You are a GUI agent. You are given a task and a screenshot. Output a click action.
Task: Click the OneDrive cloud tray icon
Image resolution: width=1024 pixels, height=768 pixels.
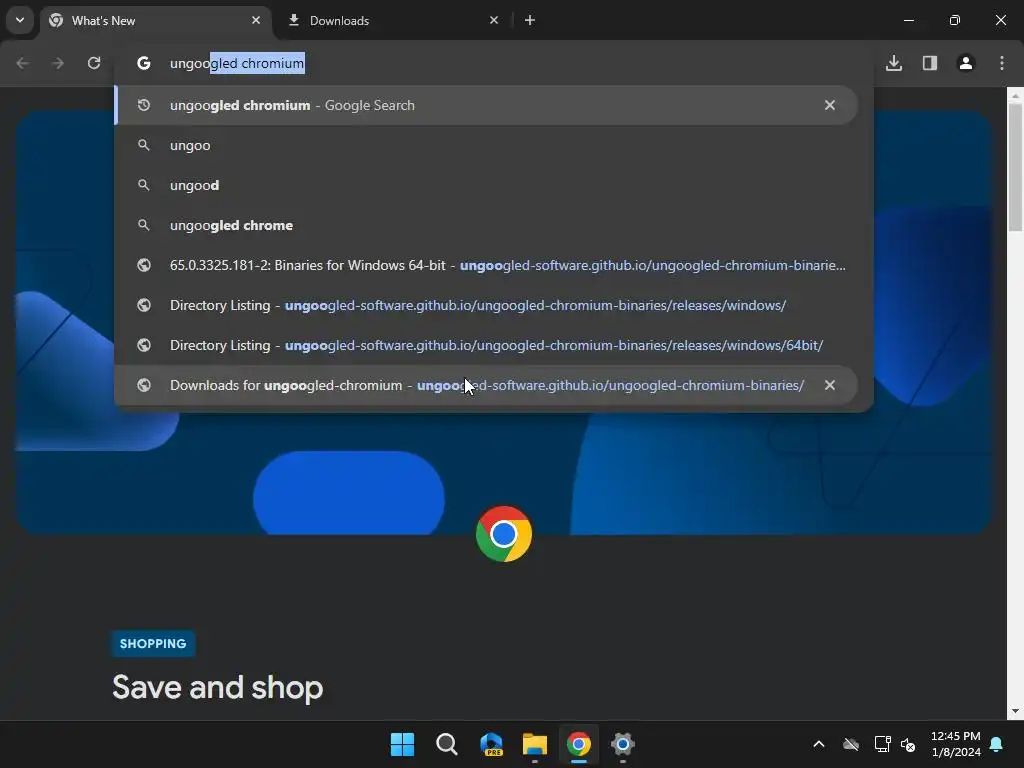pyautogui.click(x=851, y=744)
